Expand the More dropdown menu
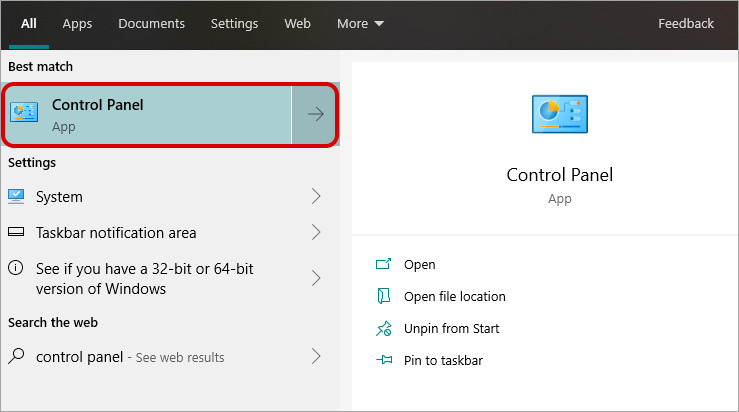This screenshot has height=412, width=739. [361, 24]
